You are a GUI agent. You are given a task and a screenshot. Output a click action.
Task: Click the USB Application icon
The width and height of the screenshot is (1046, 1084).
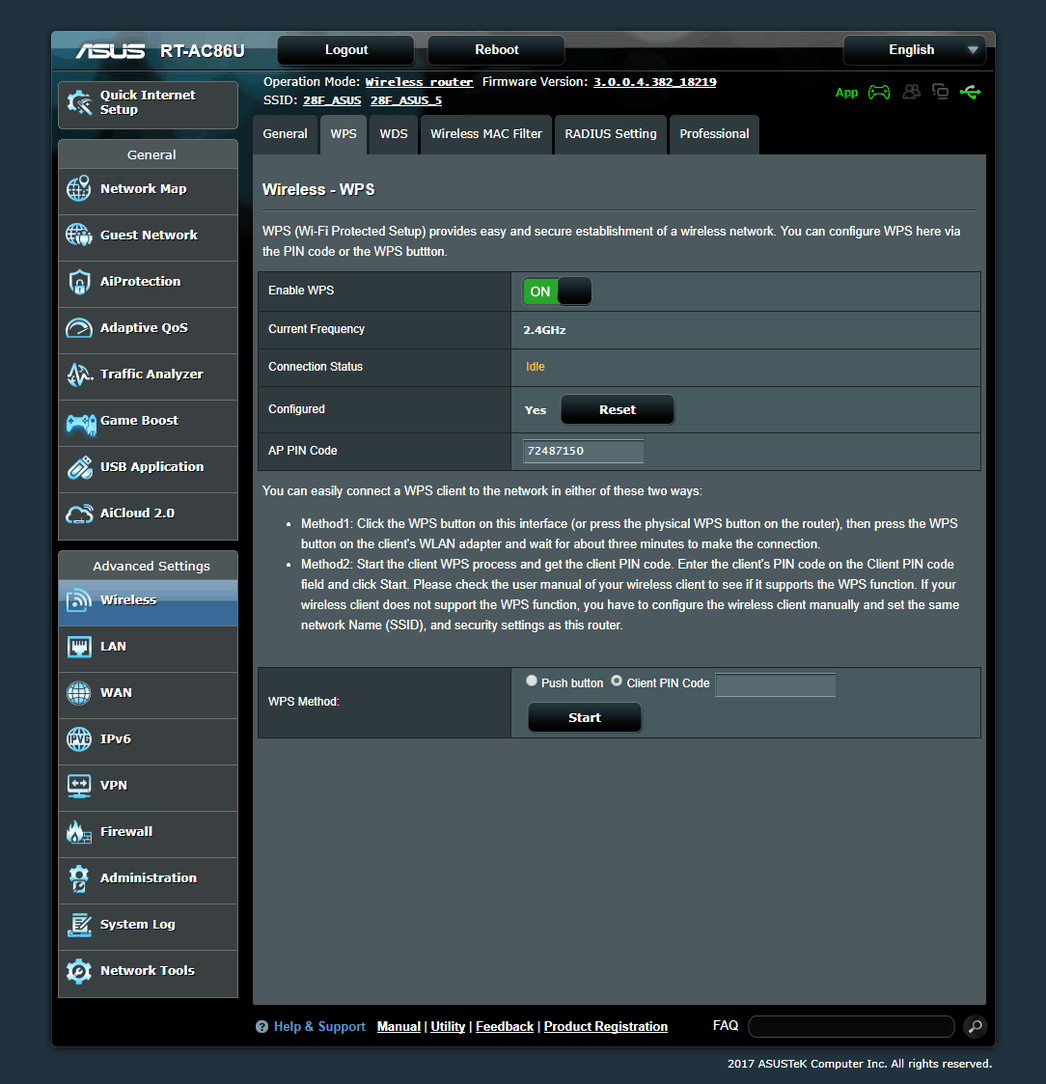point(80,467)
